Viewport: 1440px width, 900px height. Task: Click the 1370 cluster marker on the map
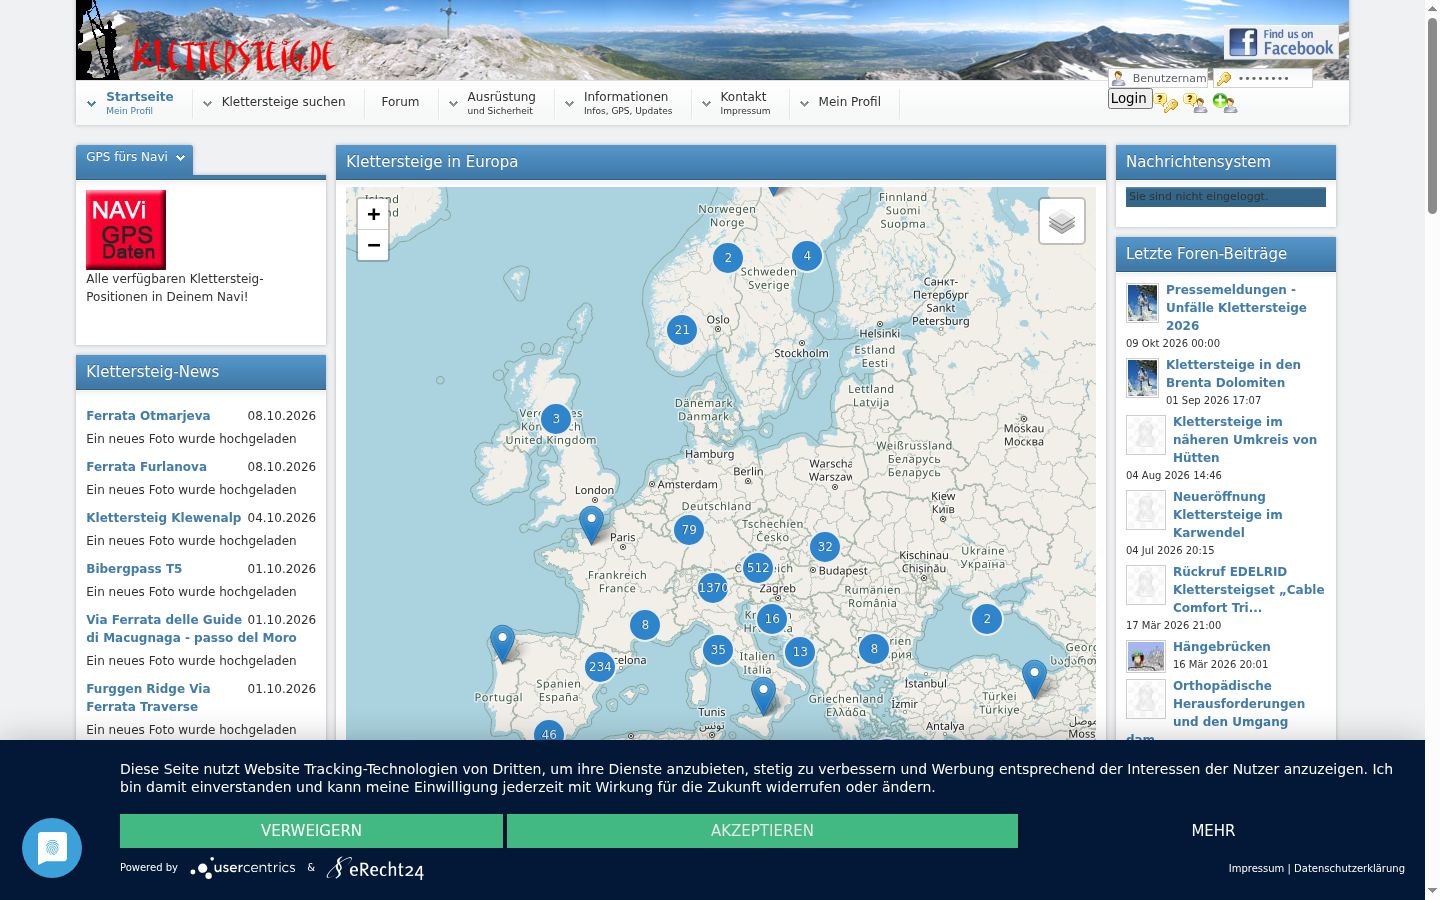pyautogui.click(x=713, y=587)
